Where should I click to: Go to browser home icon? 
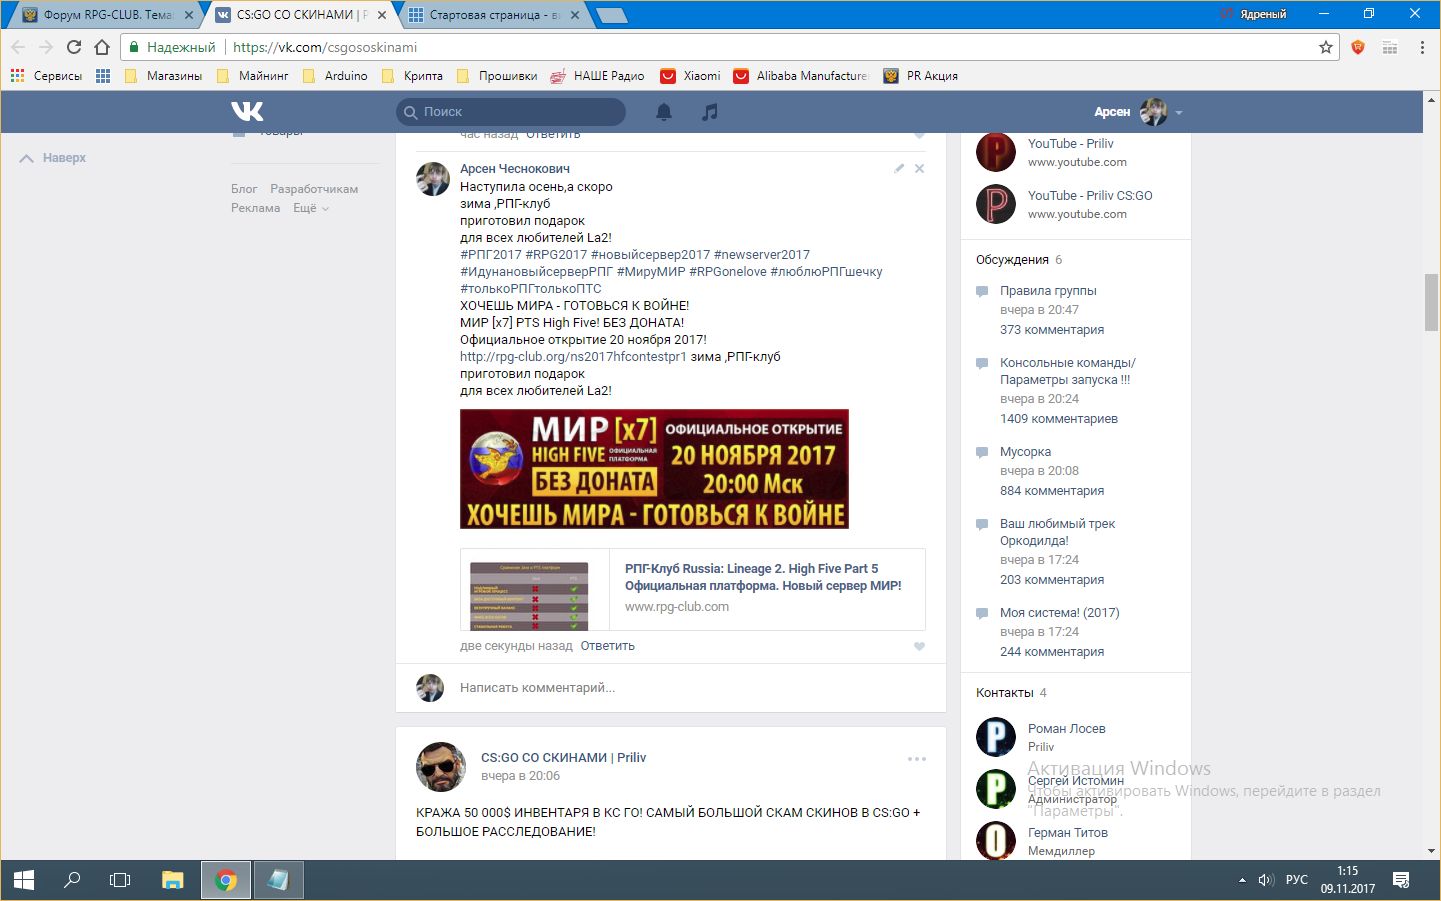pyautogui.click(x=102, y=47)
